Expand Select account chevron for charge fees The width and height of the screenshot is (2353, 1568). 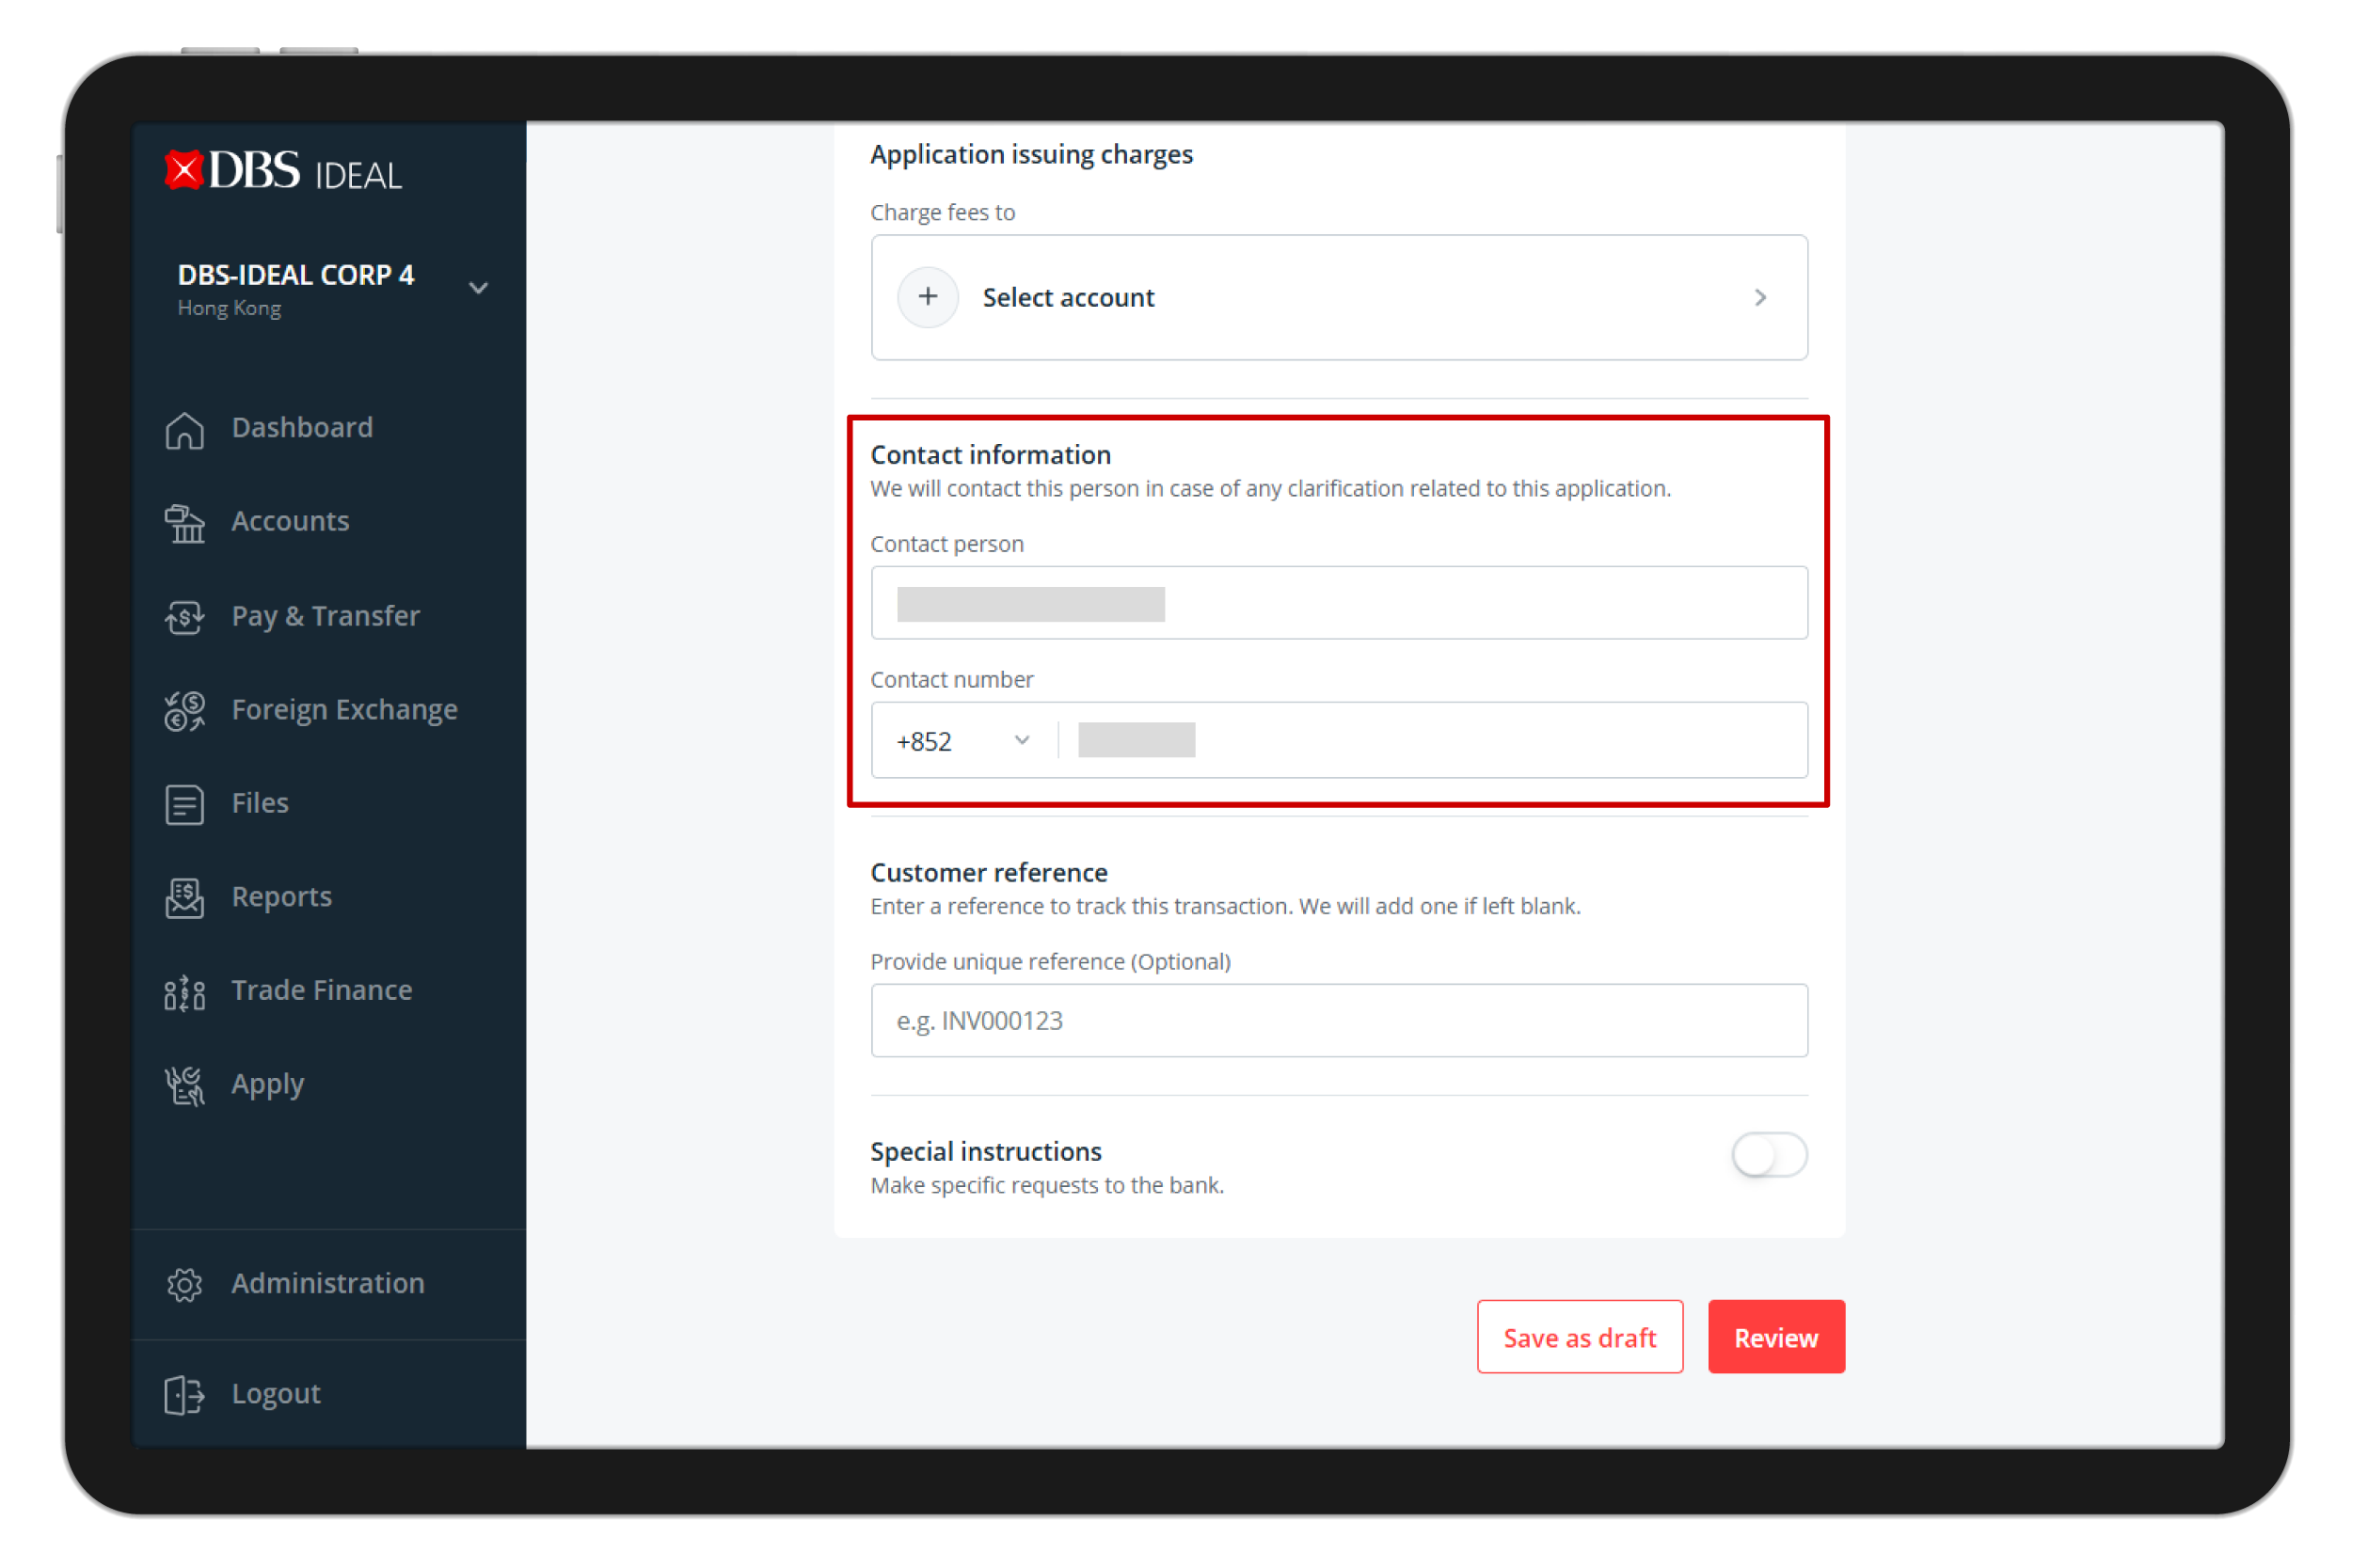[1760, 297]
